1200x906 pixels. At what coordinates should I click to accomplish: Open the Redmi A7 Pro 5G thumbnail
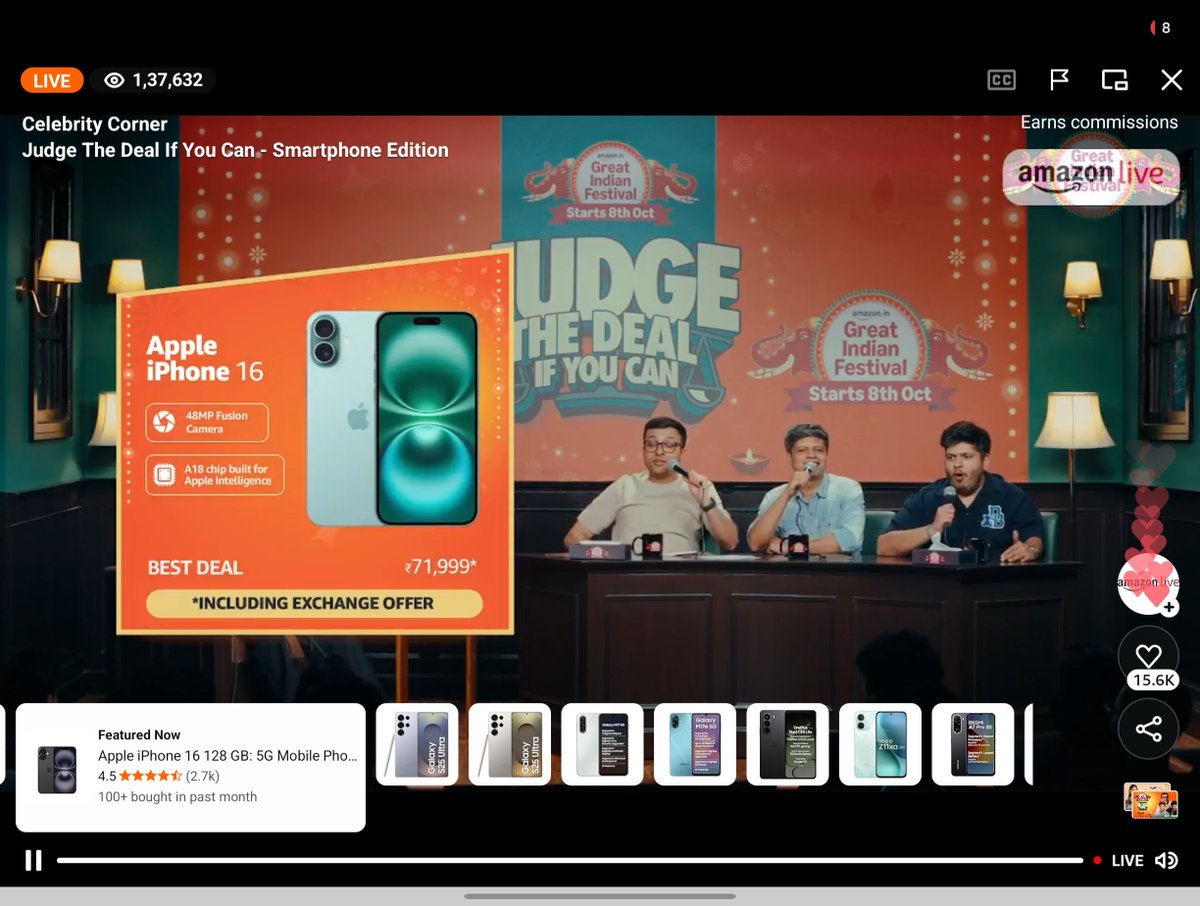point(973,744)
